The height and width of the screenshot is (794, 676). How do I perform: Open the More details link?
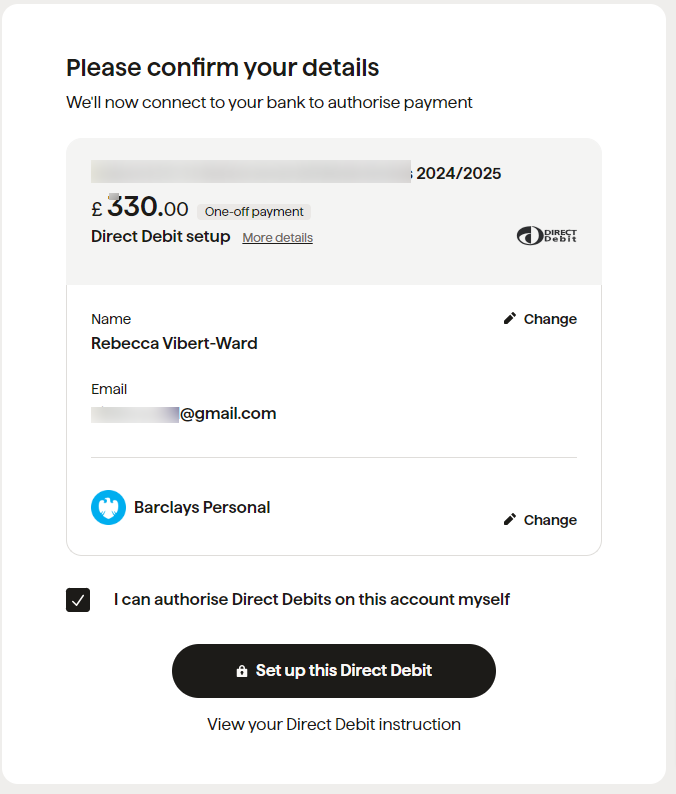click(277, 237)
